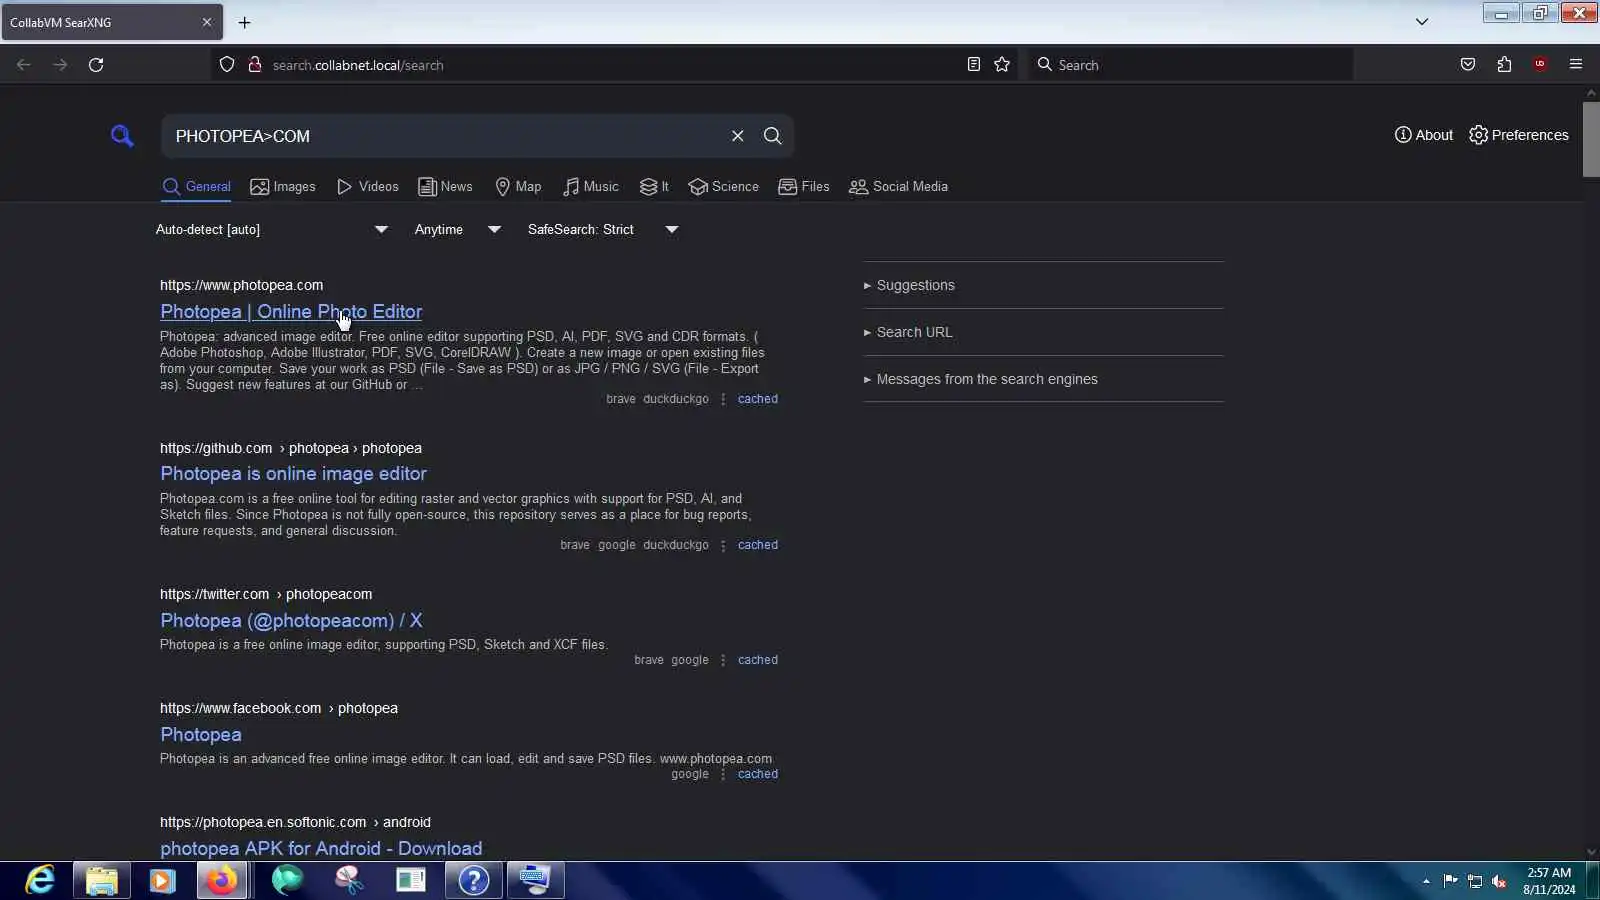Launch Internet Explorer from the taskbar
This screenshot has width=1600, height=900.
pyautogui.click(x=40, y=880)
